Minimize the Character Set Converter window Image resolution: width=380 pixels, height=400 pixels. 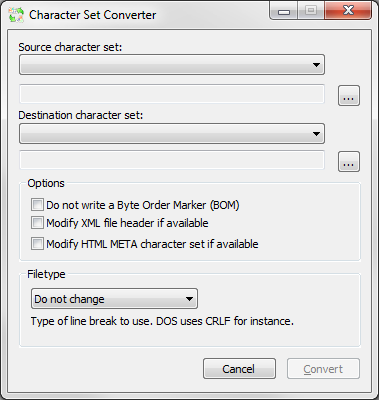(284, 11)
